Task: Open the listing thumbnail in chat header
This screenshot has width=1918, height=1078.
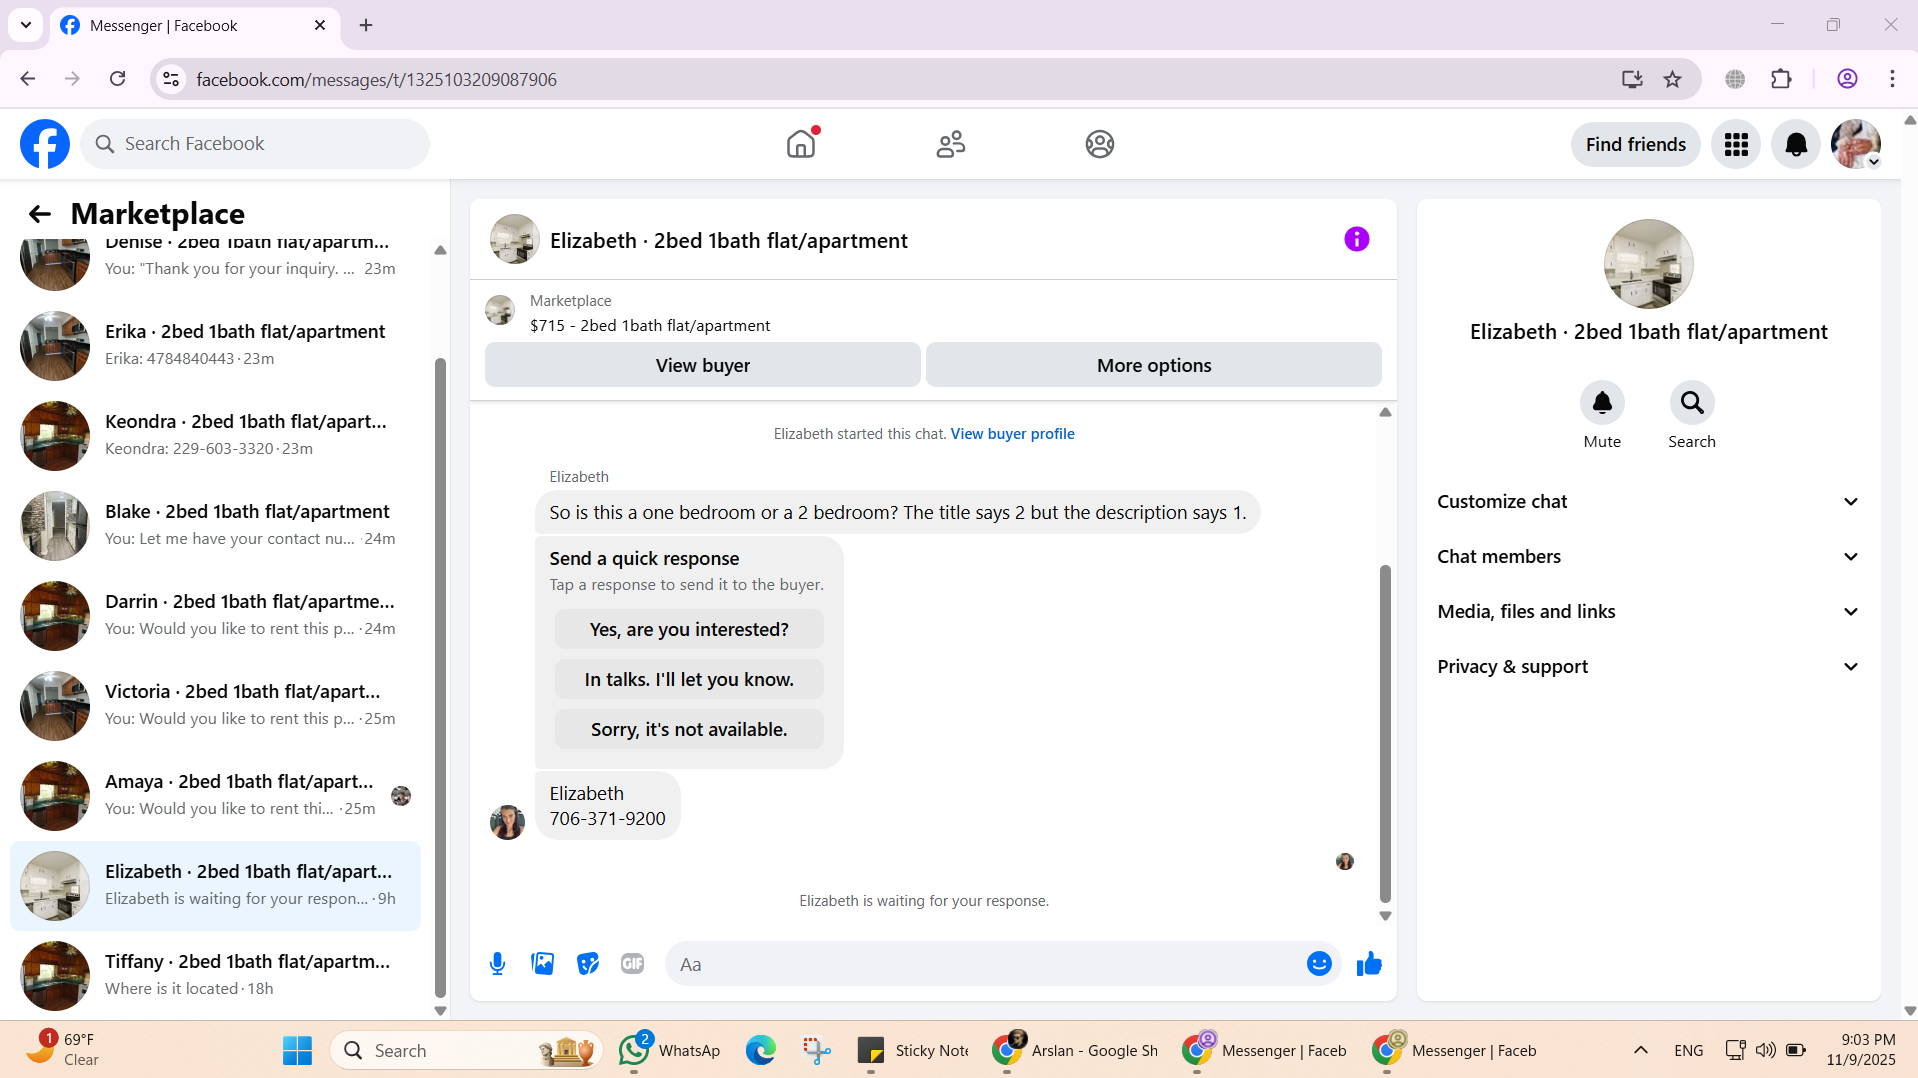Action: point(514,240)
